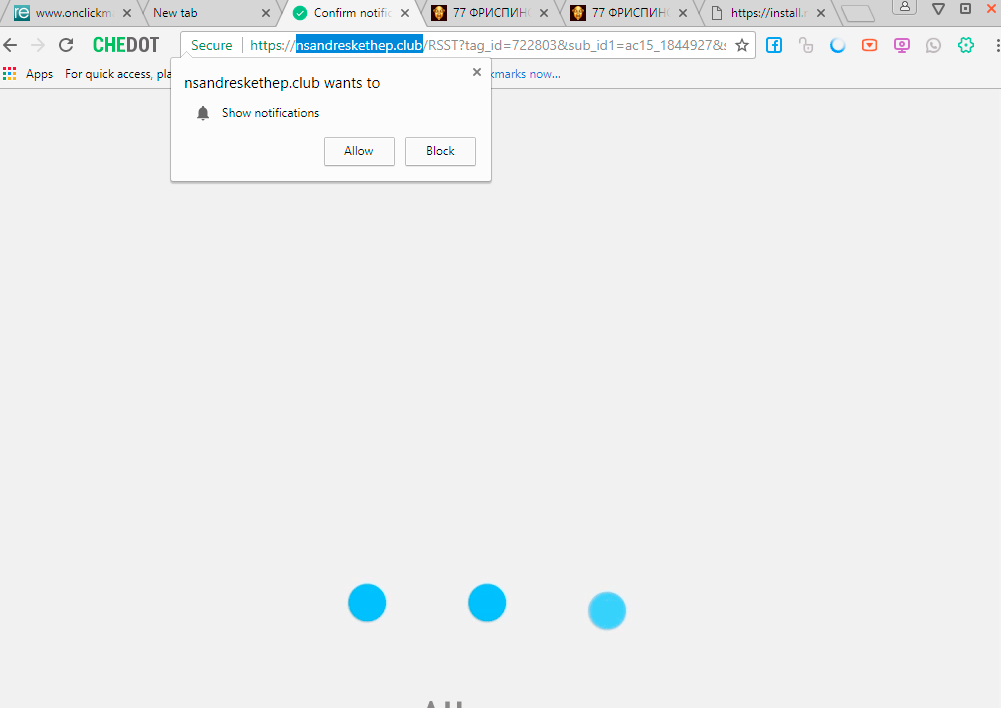Close the Confirm notifications tab

pyautogui.click(x=404, y=13)
